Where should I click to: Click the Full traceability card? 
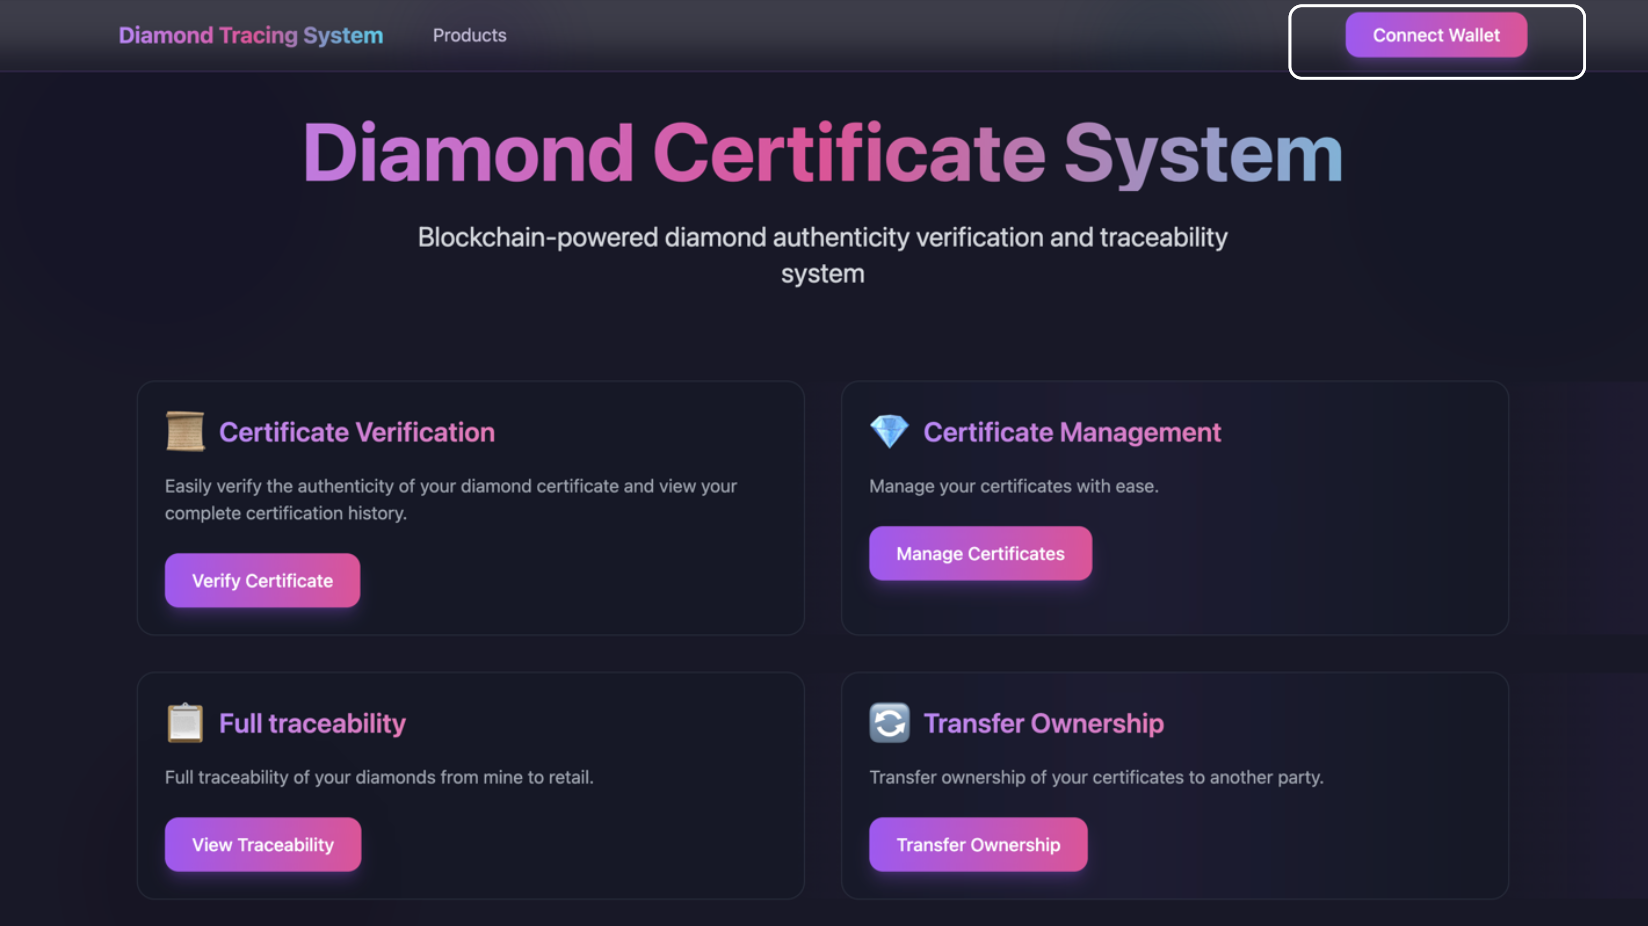pos(470,785)
